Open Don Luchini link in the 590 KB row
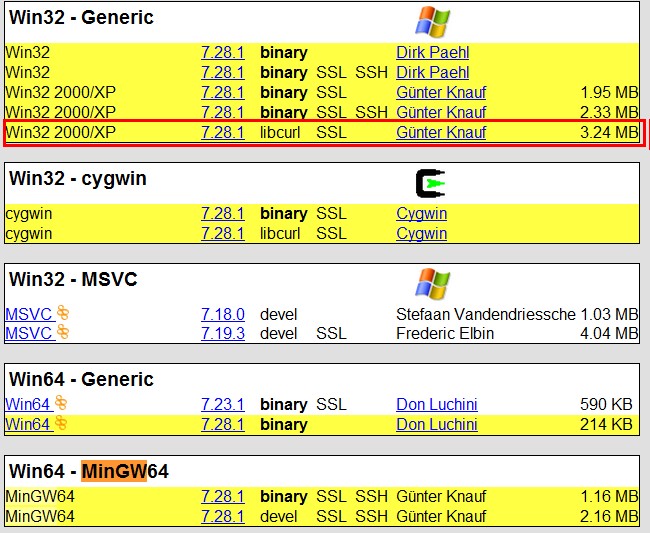 (x=437, y=405)
